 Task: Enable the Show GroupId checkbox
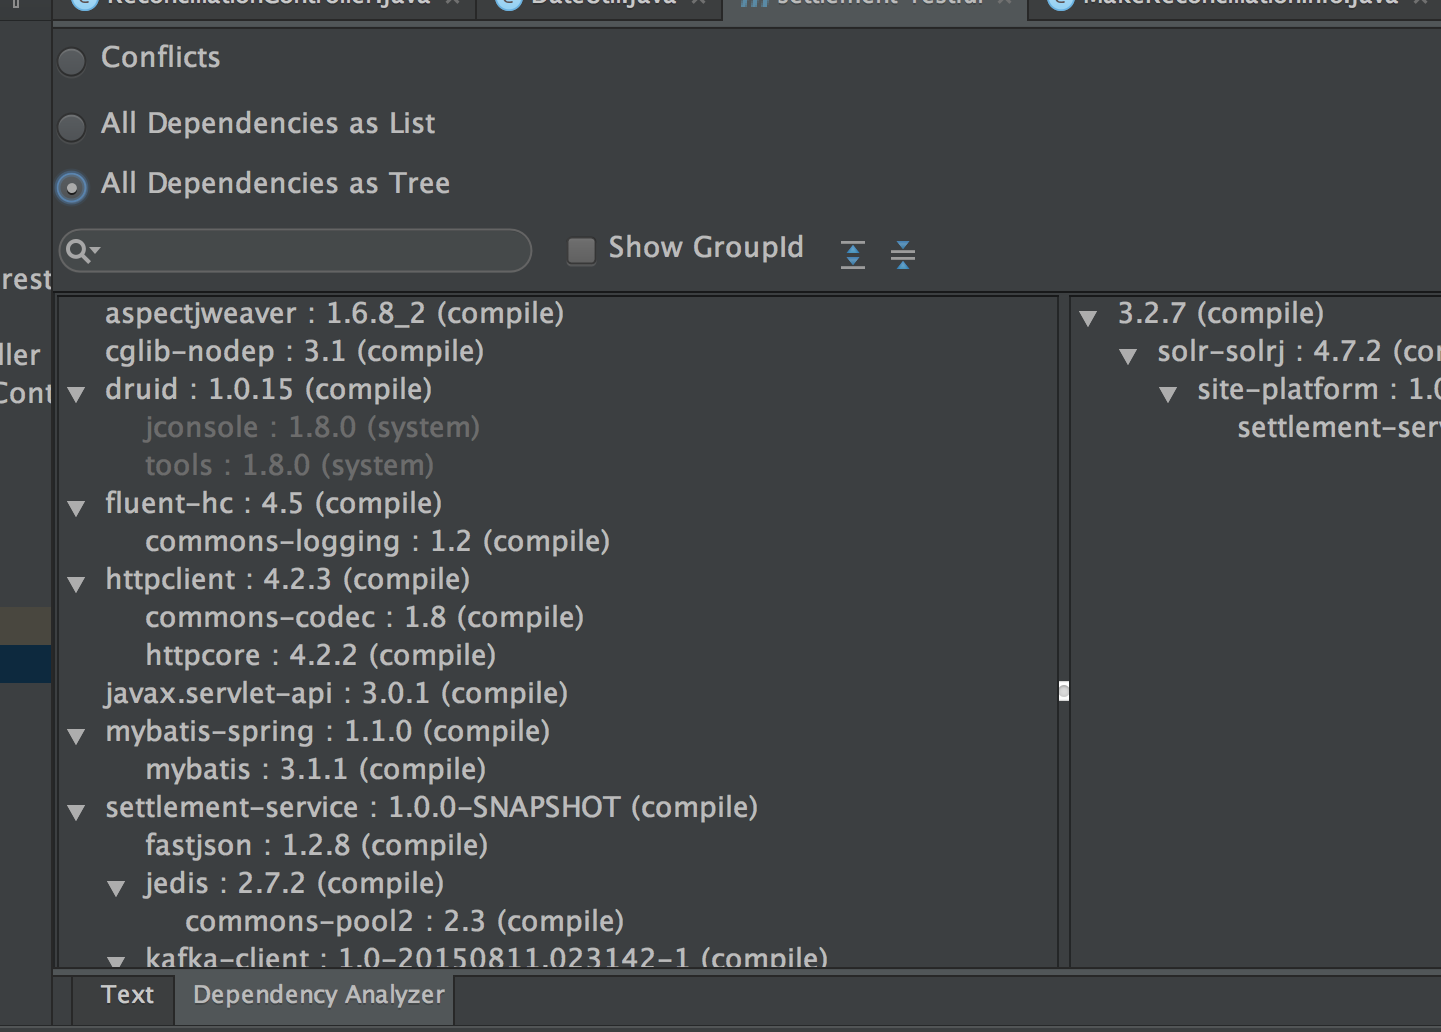(x=581, y=250)
